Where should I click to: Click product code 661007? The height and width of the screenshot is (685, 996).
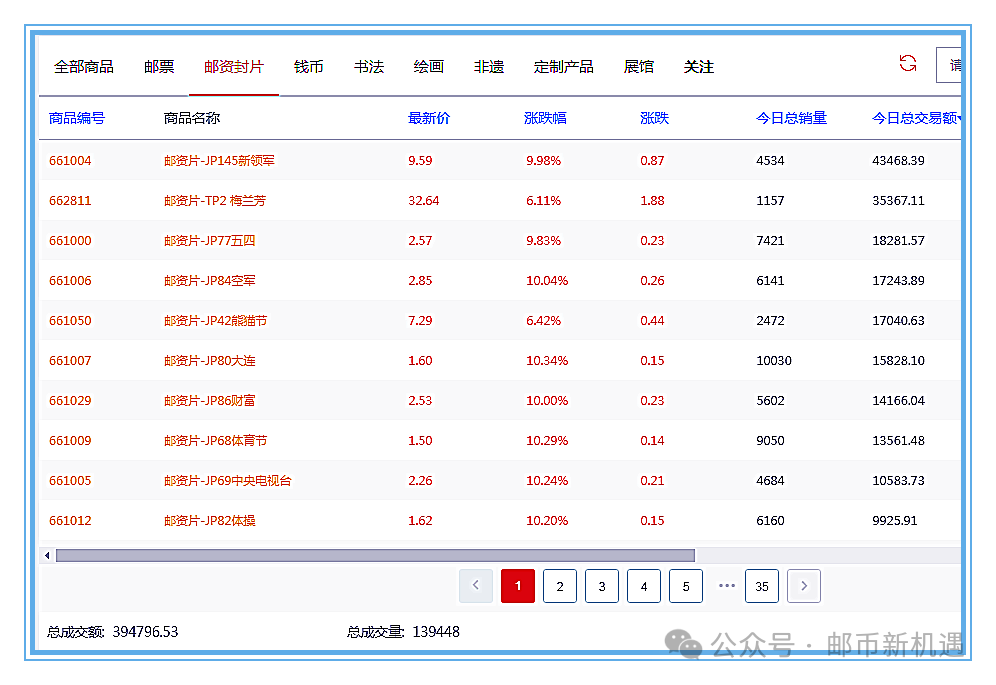point(70,361)
